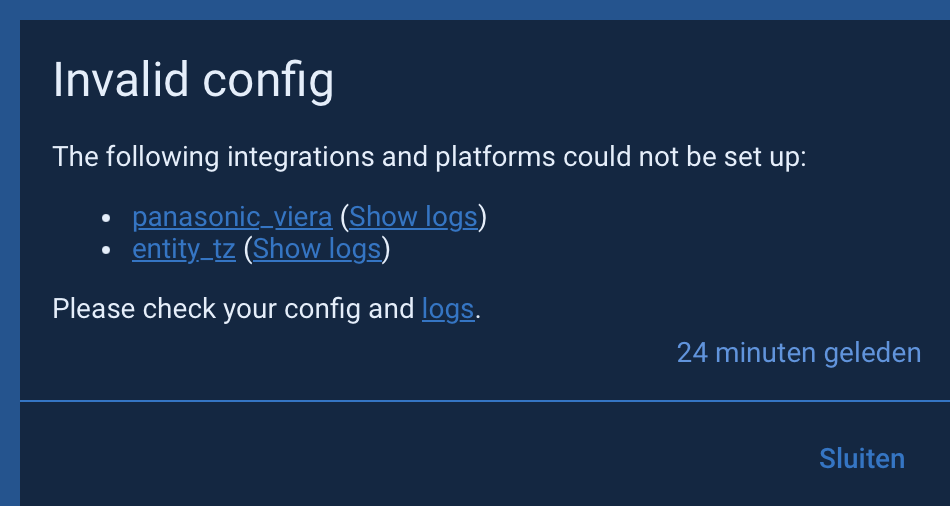Click the bullet before panasonic_viera
The image size is (950, 506).
click(107, 218)
